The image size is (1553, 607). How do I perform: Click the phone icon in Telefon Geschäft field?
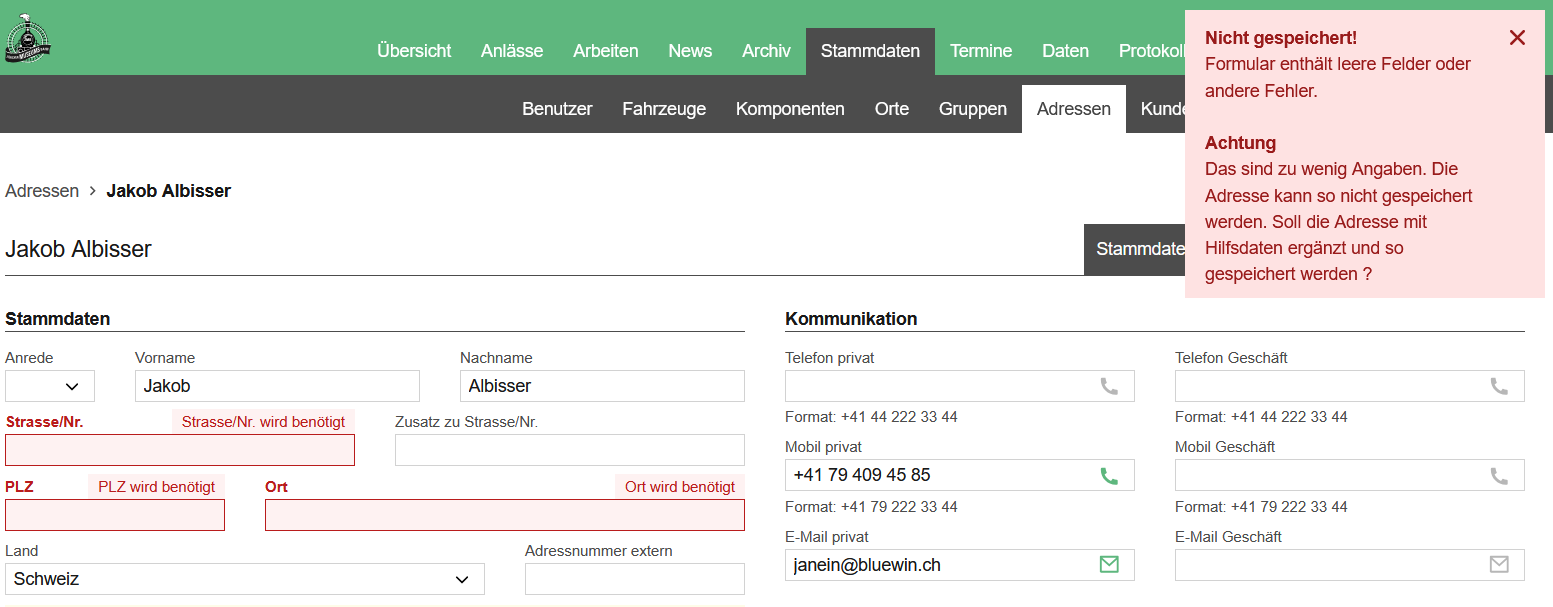[x=1497, y=386]
